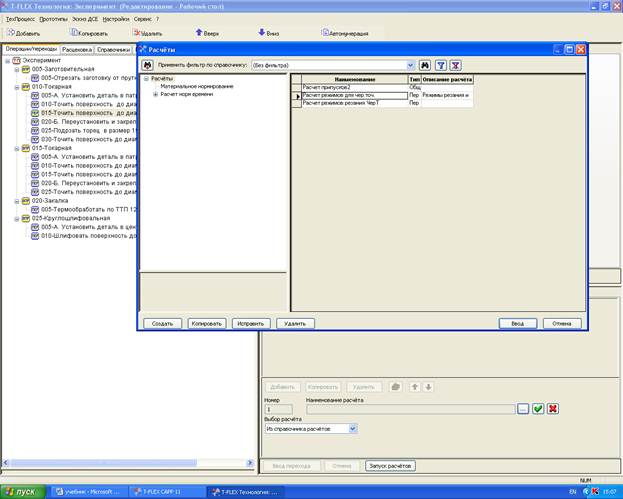Collapse the Расчёты root node
Image resolution: width=623 pixels, height=499 pixels.
pyautogui.click(x=146, y=79)
